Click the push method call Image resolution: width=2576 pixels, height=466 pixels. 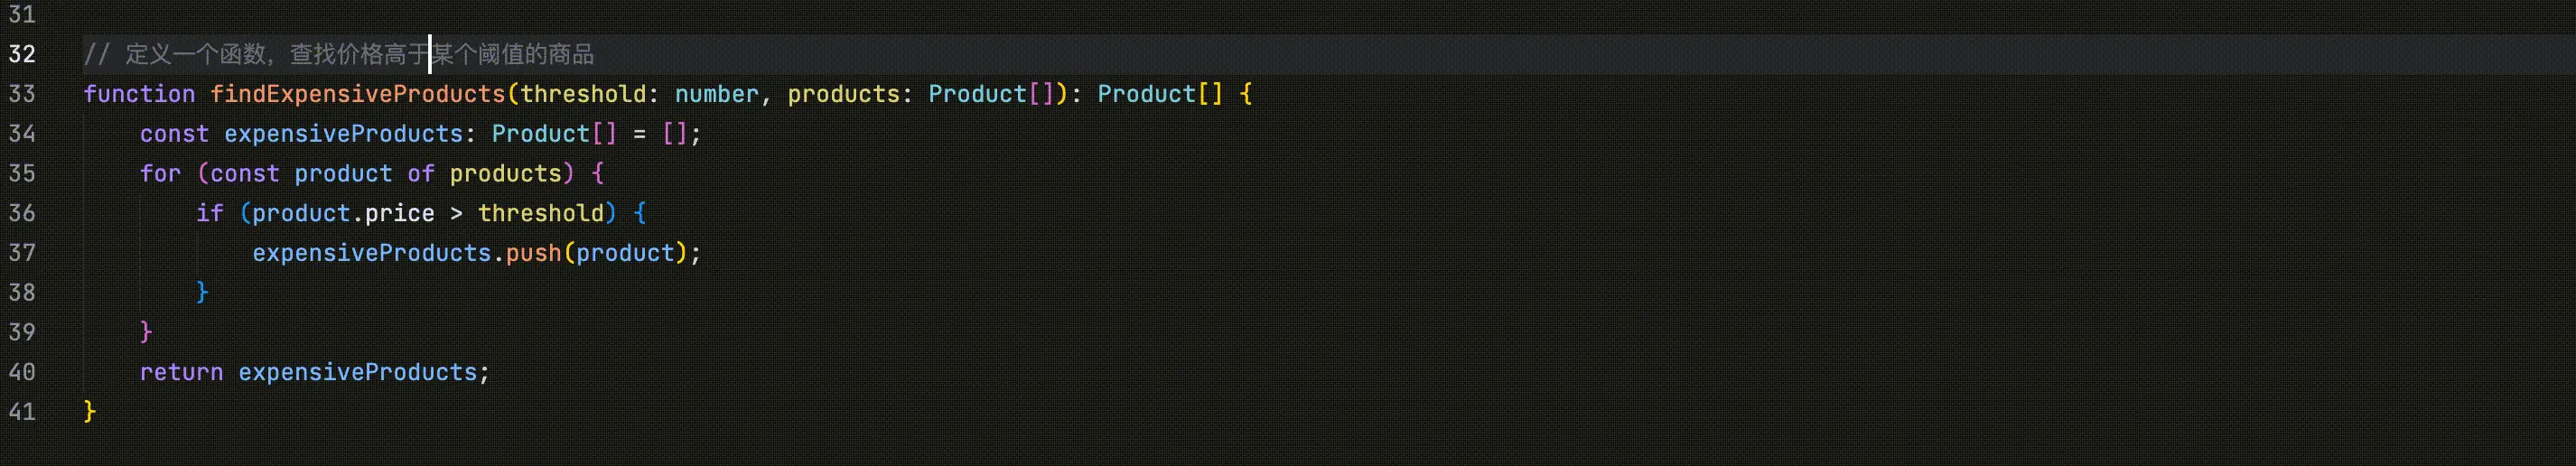(x=533, y=253)
